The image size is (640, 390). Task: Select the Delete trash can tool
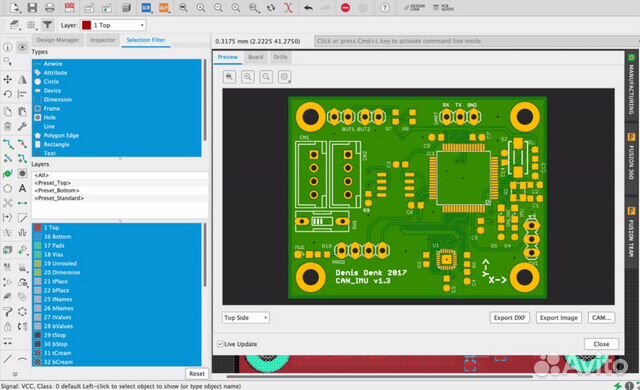(7, 126)
